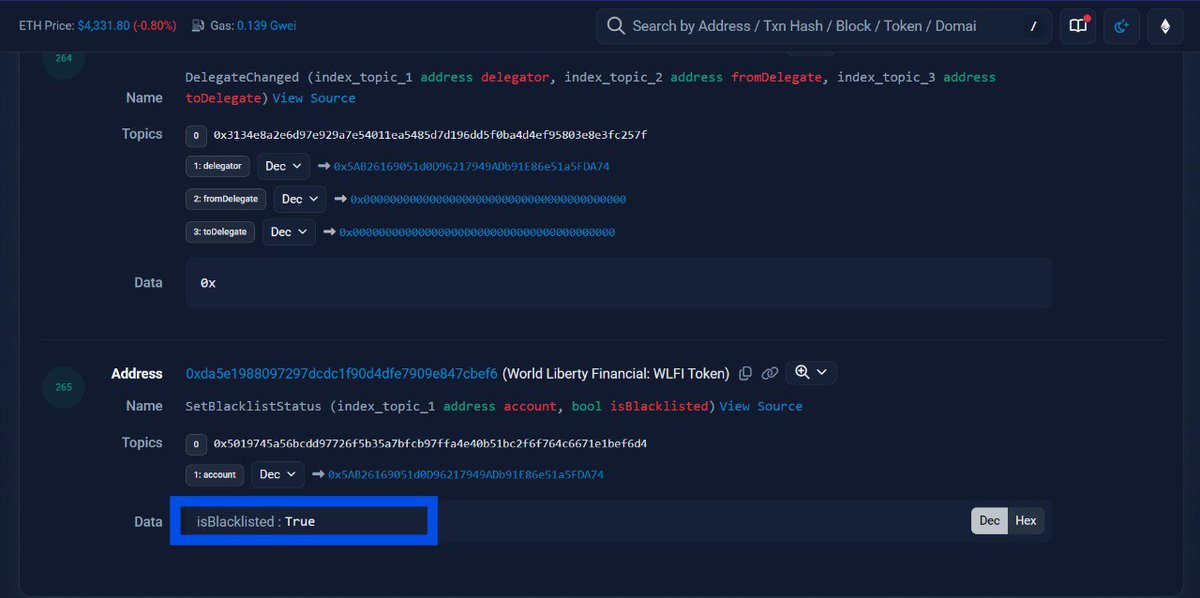Open the Ethereum network selector icon

click(x=1164, y=26)
